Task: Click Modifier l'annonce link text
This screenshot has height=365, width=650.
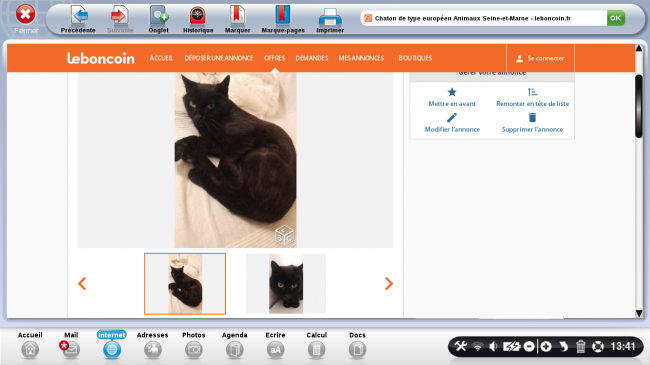Action: [x=452, y=129]
